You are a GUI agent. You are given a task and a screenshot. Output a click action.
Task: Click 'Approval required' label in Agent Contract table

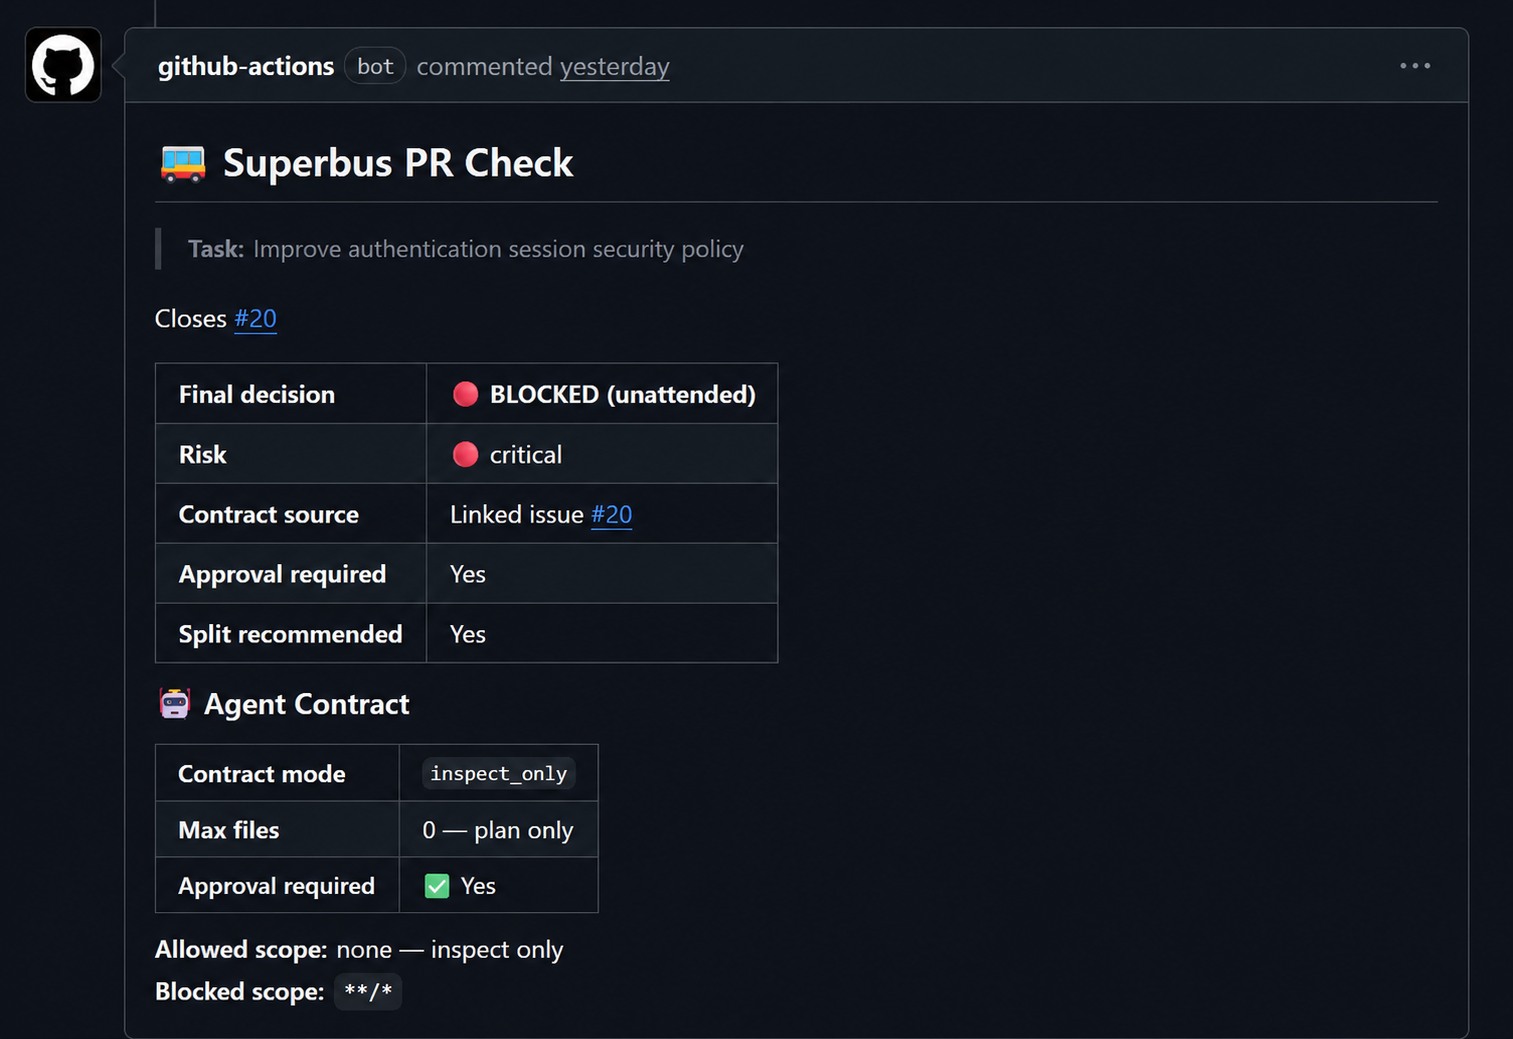pyautogui.click(x=276, y=886)
